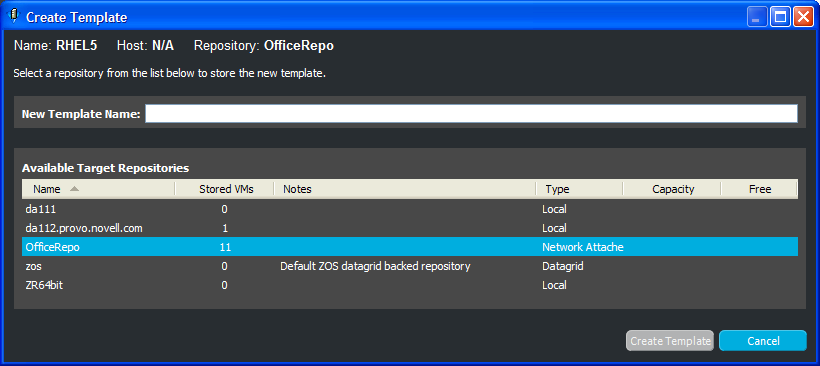This screenshot has height=366, width=820.
Task: Click the Local type for da111
Action: coord(554,209)
